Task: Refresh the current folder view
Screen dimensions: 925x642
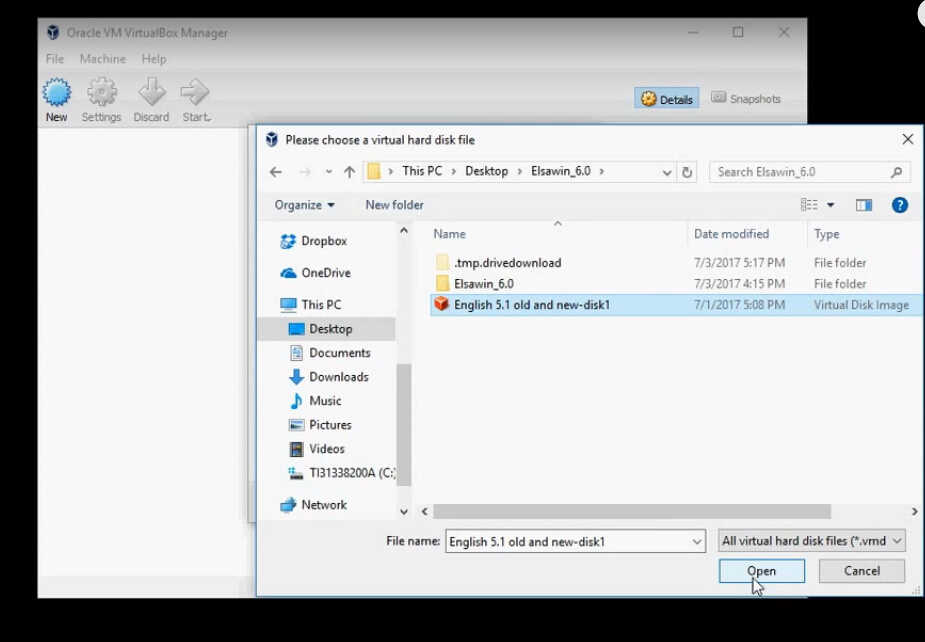Action: [x=687, y=172]
